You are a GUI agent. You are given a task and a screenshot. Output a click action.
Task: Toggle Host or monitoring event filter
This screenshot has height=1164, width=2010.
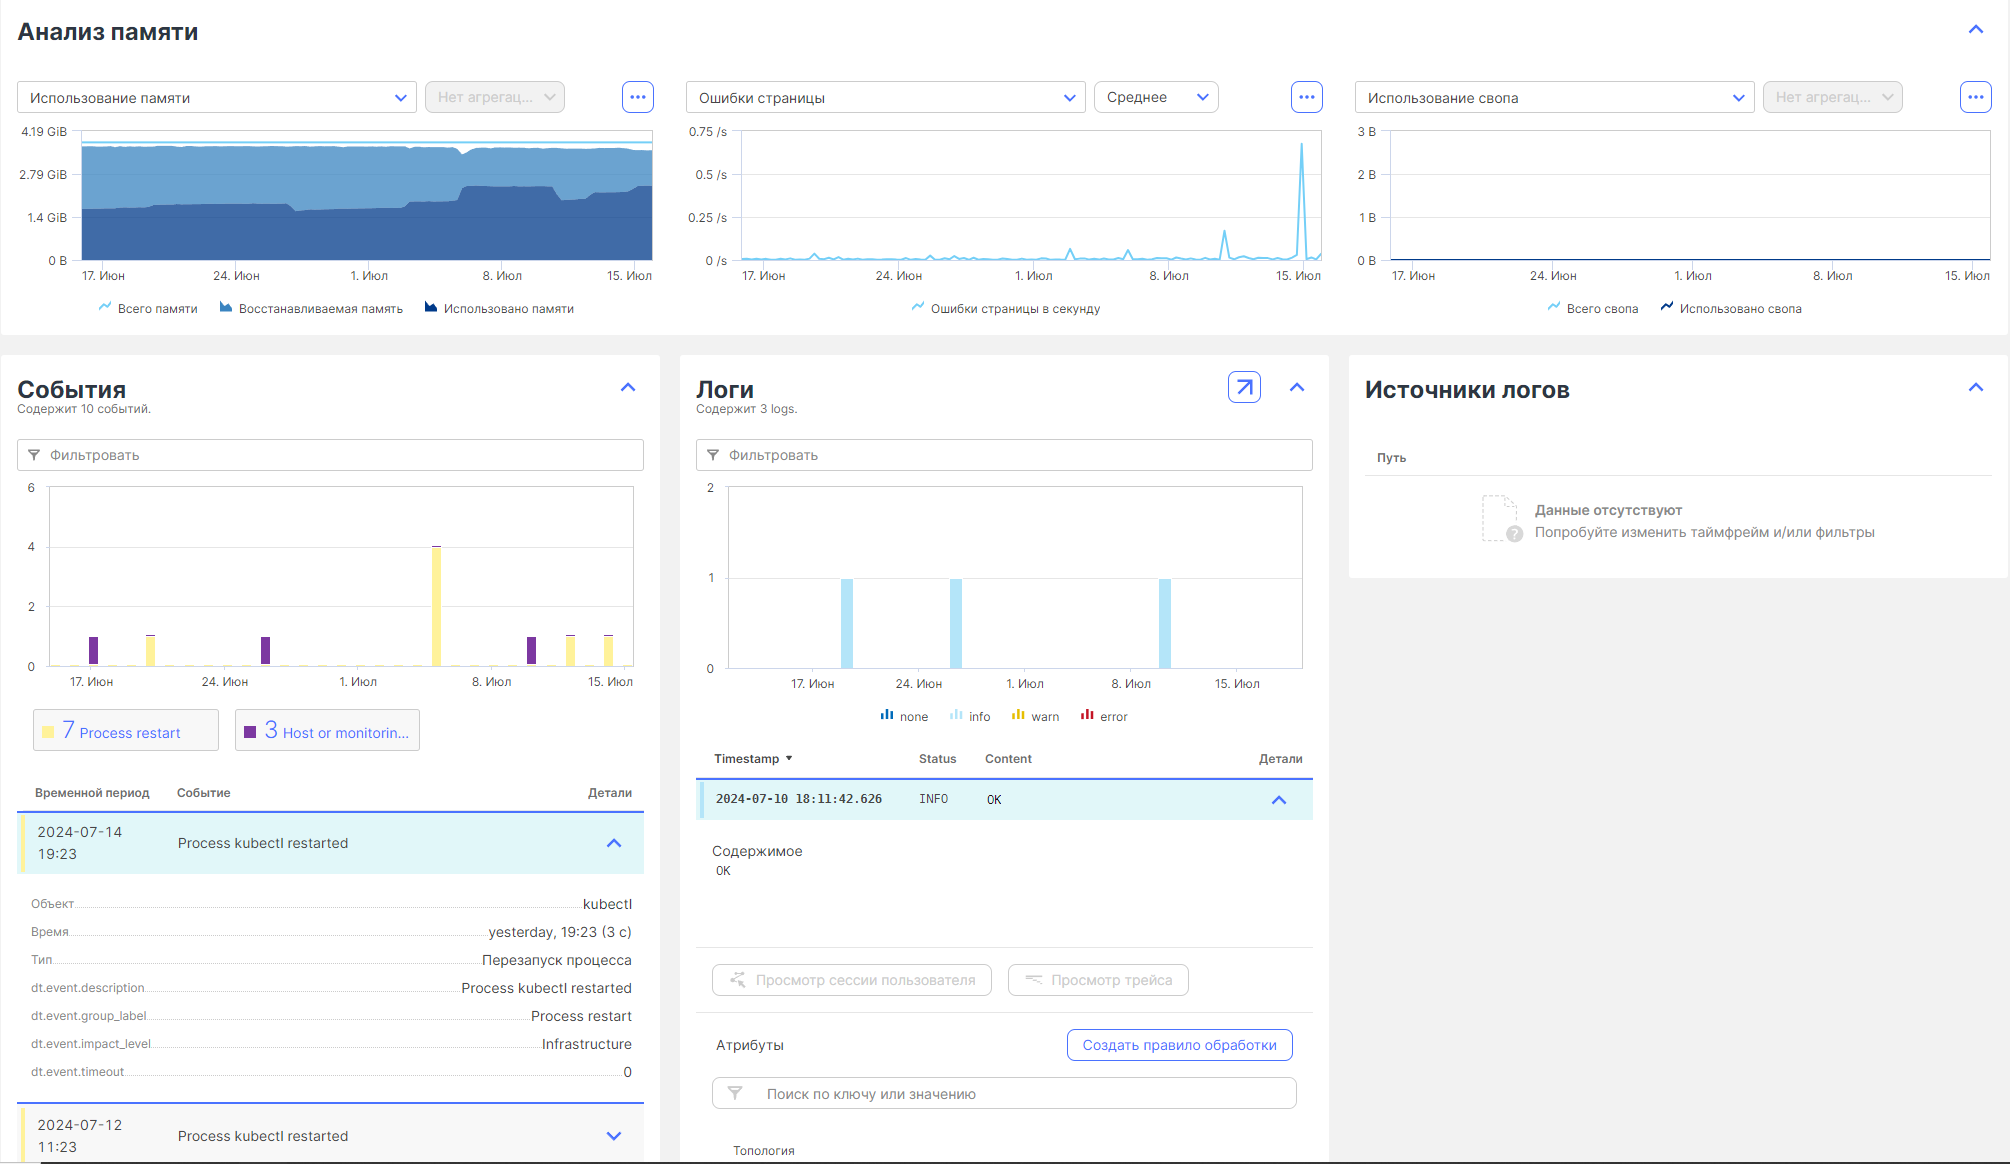click(x=327, y=731)
